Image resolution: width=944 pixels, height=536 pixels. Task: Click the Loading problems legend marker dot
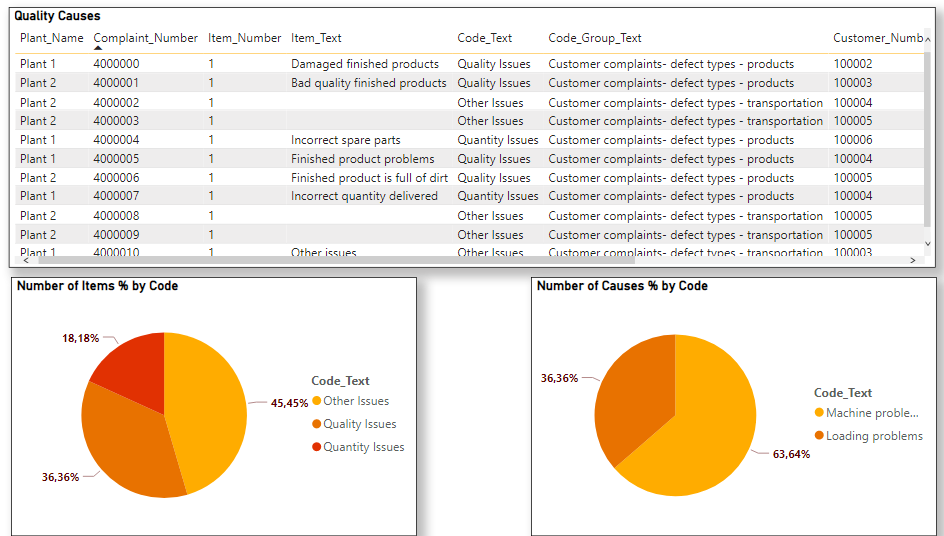(820, 436)
